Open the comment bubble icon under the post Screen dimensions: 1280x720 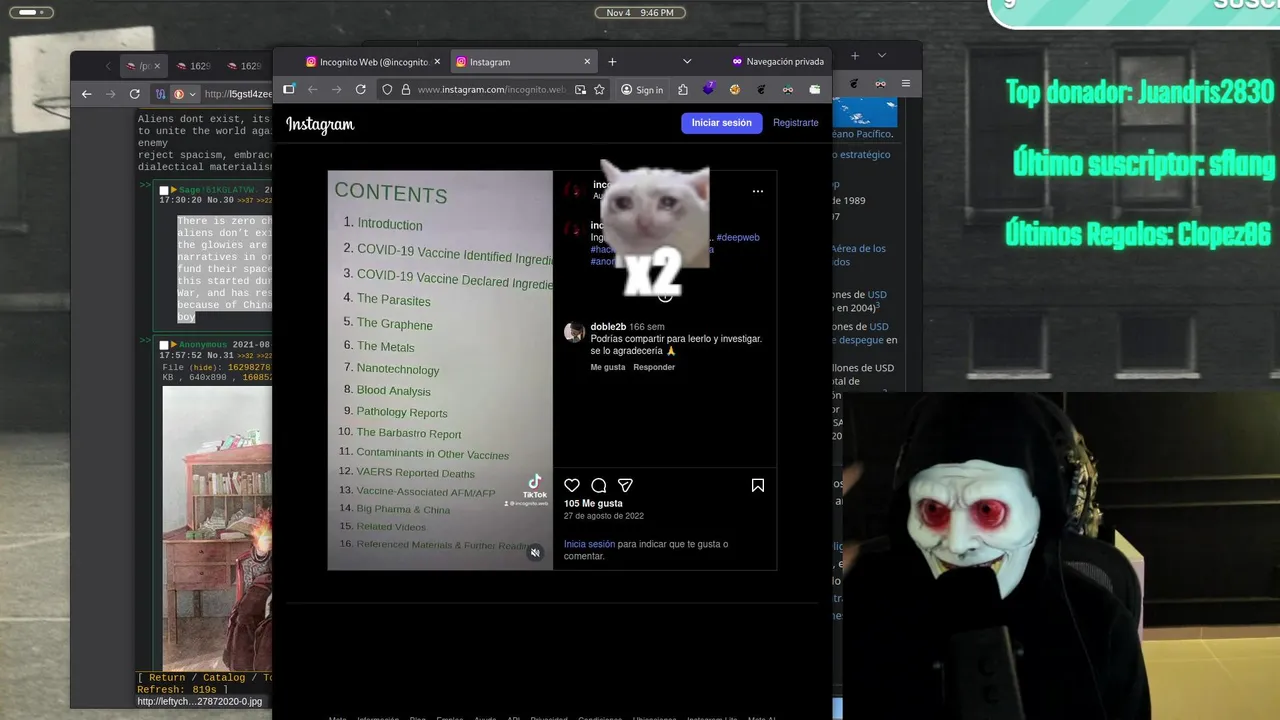click(x=598, y=485)
